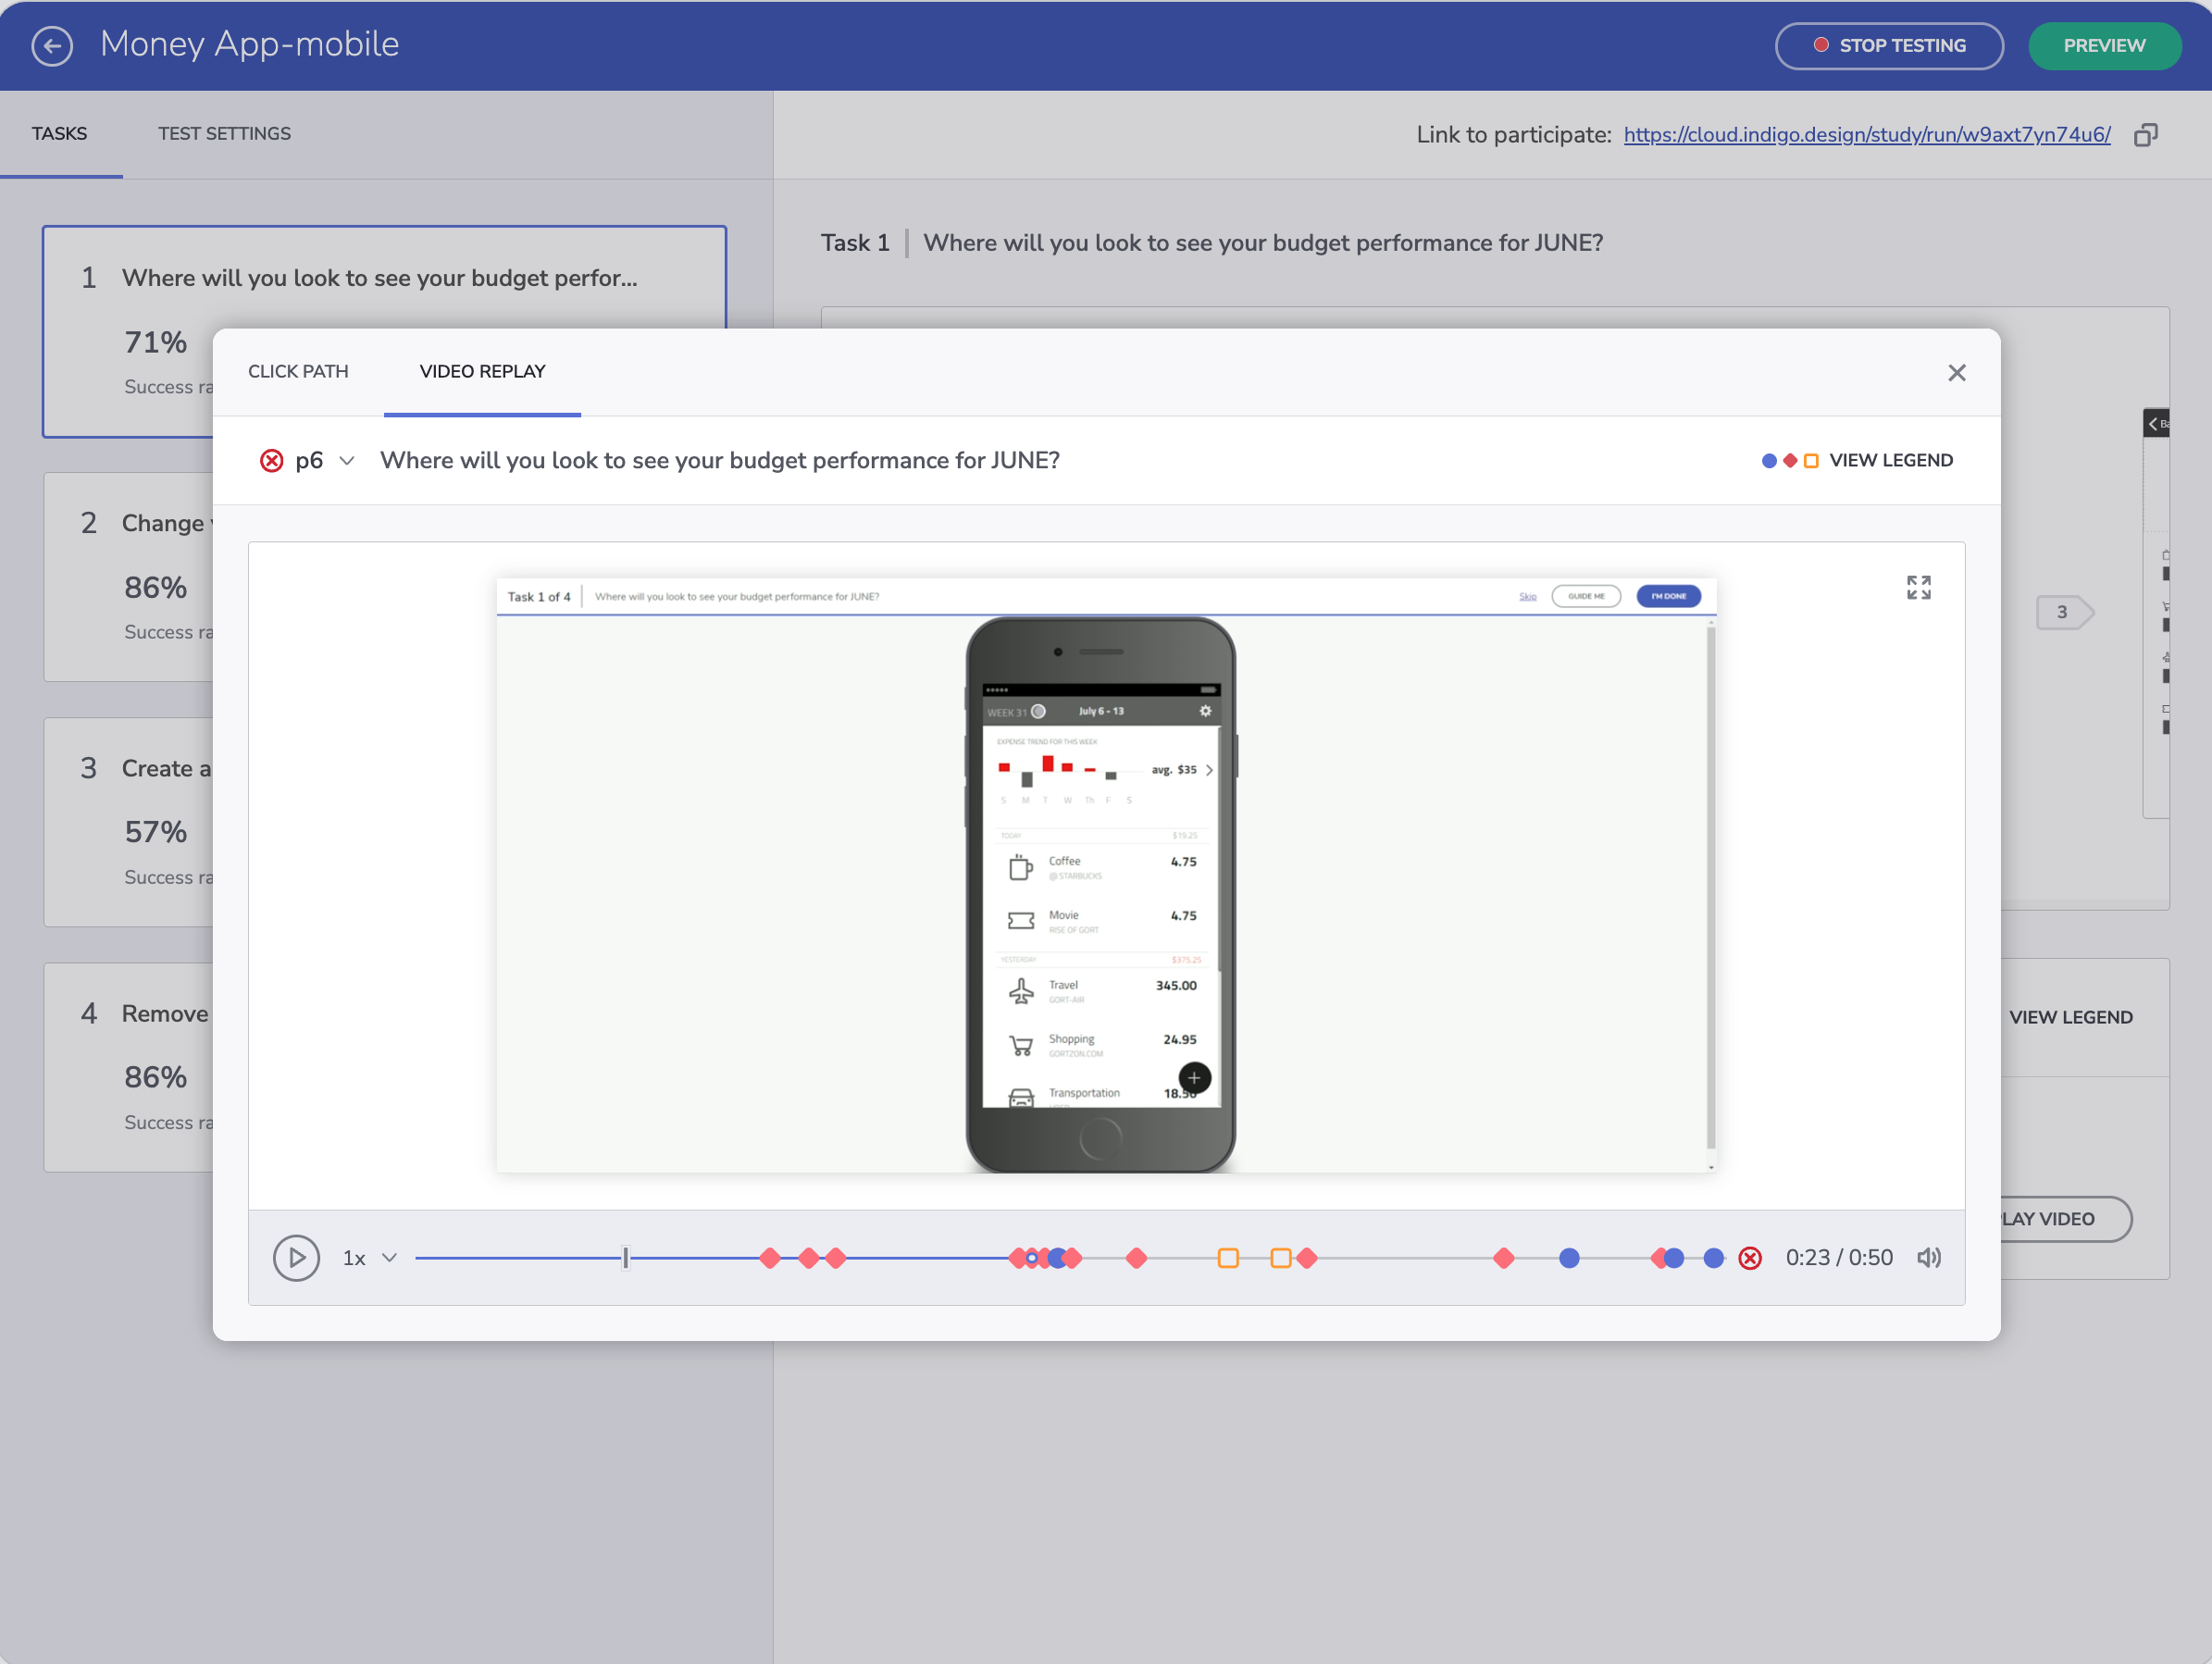The height and width of the screenshot is (1664, 2212).
Task: Jump to the red diamond right after orange squares
Action: (x=1306, y=1258)
